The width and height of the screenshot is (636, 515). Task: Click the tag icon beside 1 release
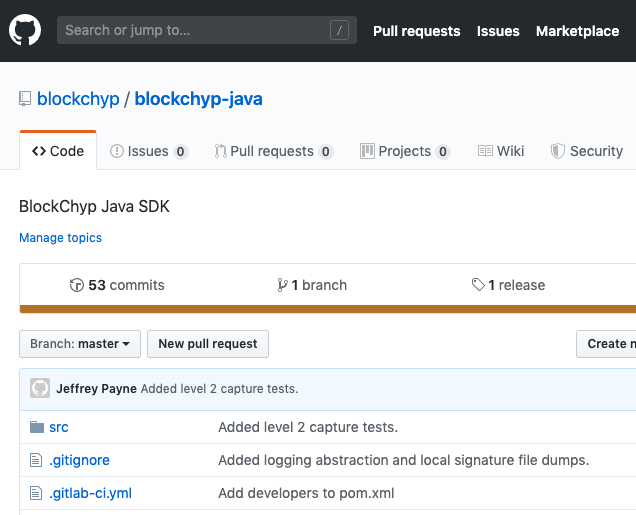tap(478, 285)
